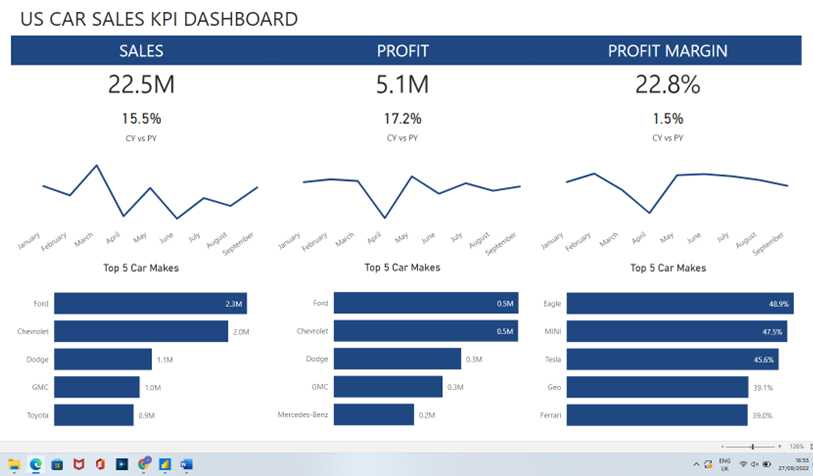This screenshot has width=813, height=476.
Task: Click the PROFIT header label
Action: 402,51
